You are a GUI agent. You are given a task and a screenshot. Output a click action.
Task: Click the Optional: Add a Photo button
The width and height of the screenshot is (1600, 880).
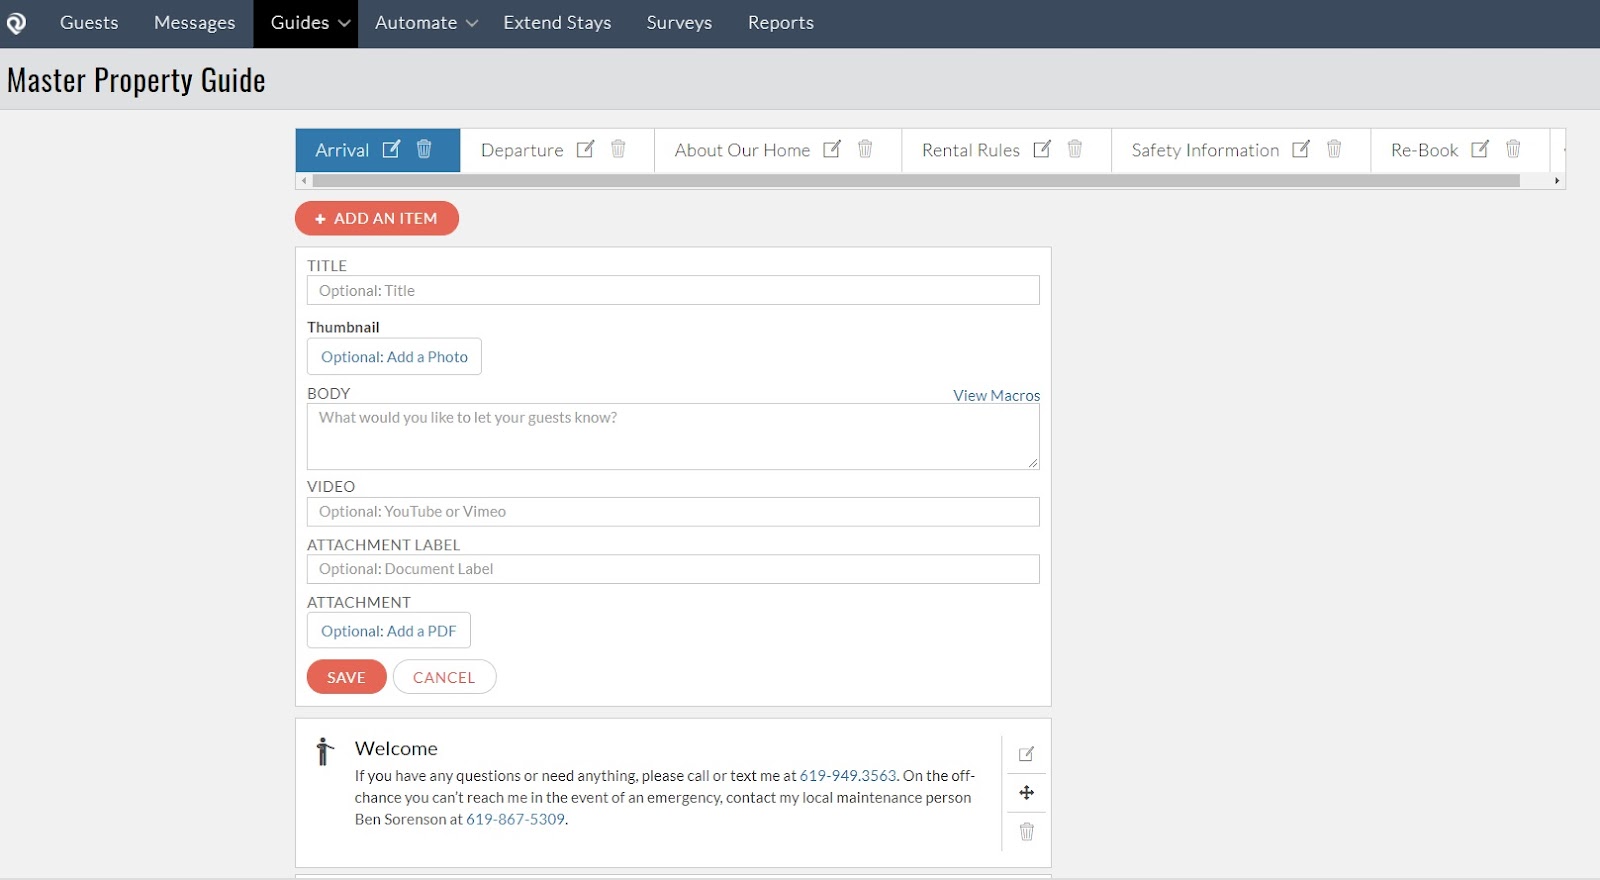click(x=394, y=357)
